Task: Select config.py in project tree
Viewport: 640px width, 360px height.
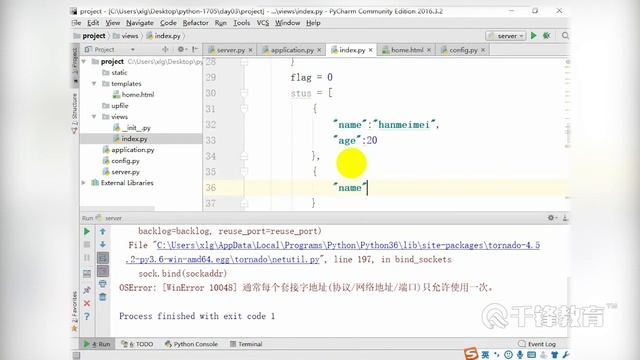Action: tap(121, 161)
